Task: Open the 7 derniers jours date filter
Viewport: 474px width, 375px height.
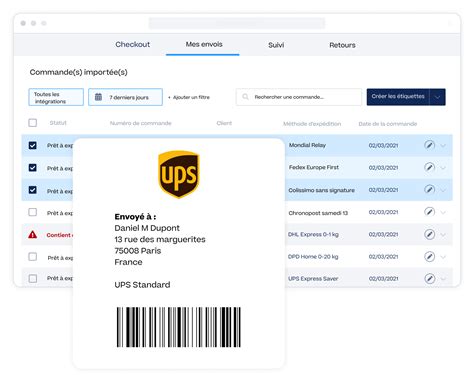Action: [x=125, y=97]
